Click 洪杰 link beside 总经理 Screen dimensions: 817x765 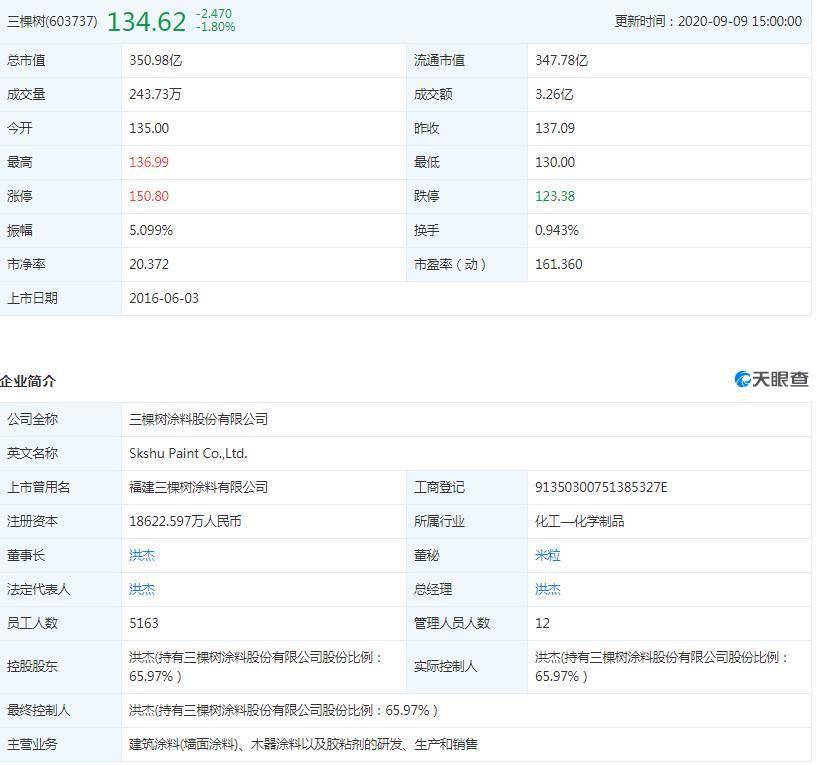tap(548, 589)
